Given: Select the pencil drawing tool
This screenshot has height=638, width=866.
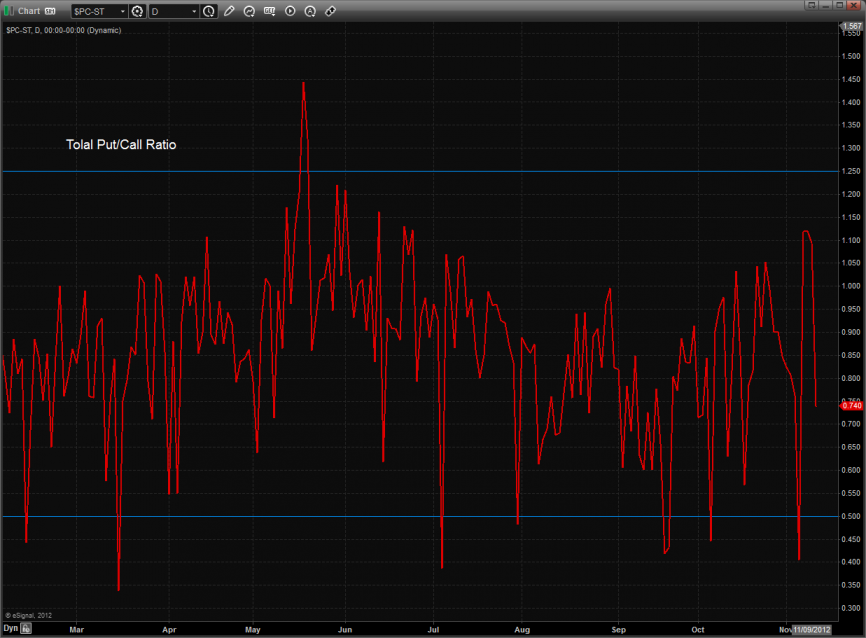Looking at the screenshot, I should (230, 11).
